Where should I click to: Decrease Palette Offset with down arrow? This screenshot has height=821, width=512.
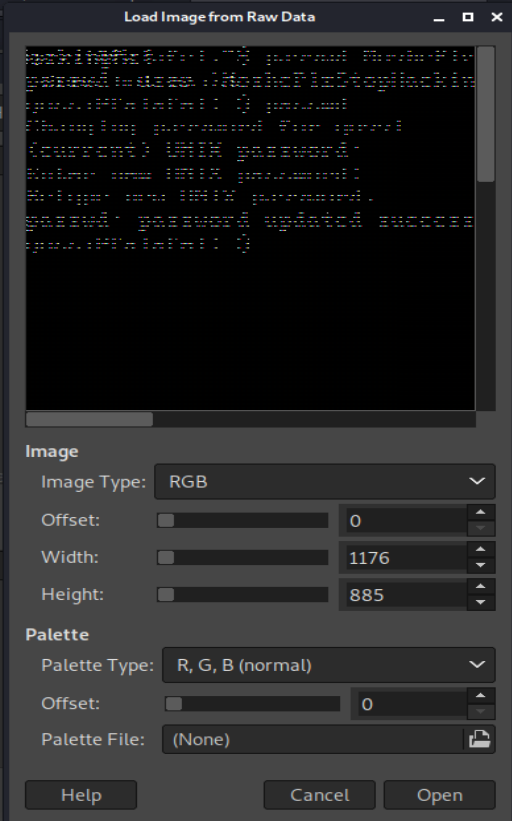481,712
